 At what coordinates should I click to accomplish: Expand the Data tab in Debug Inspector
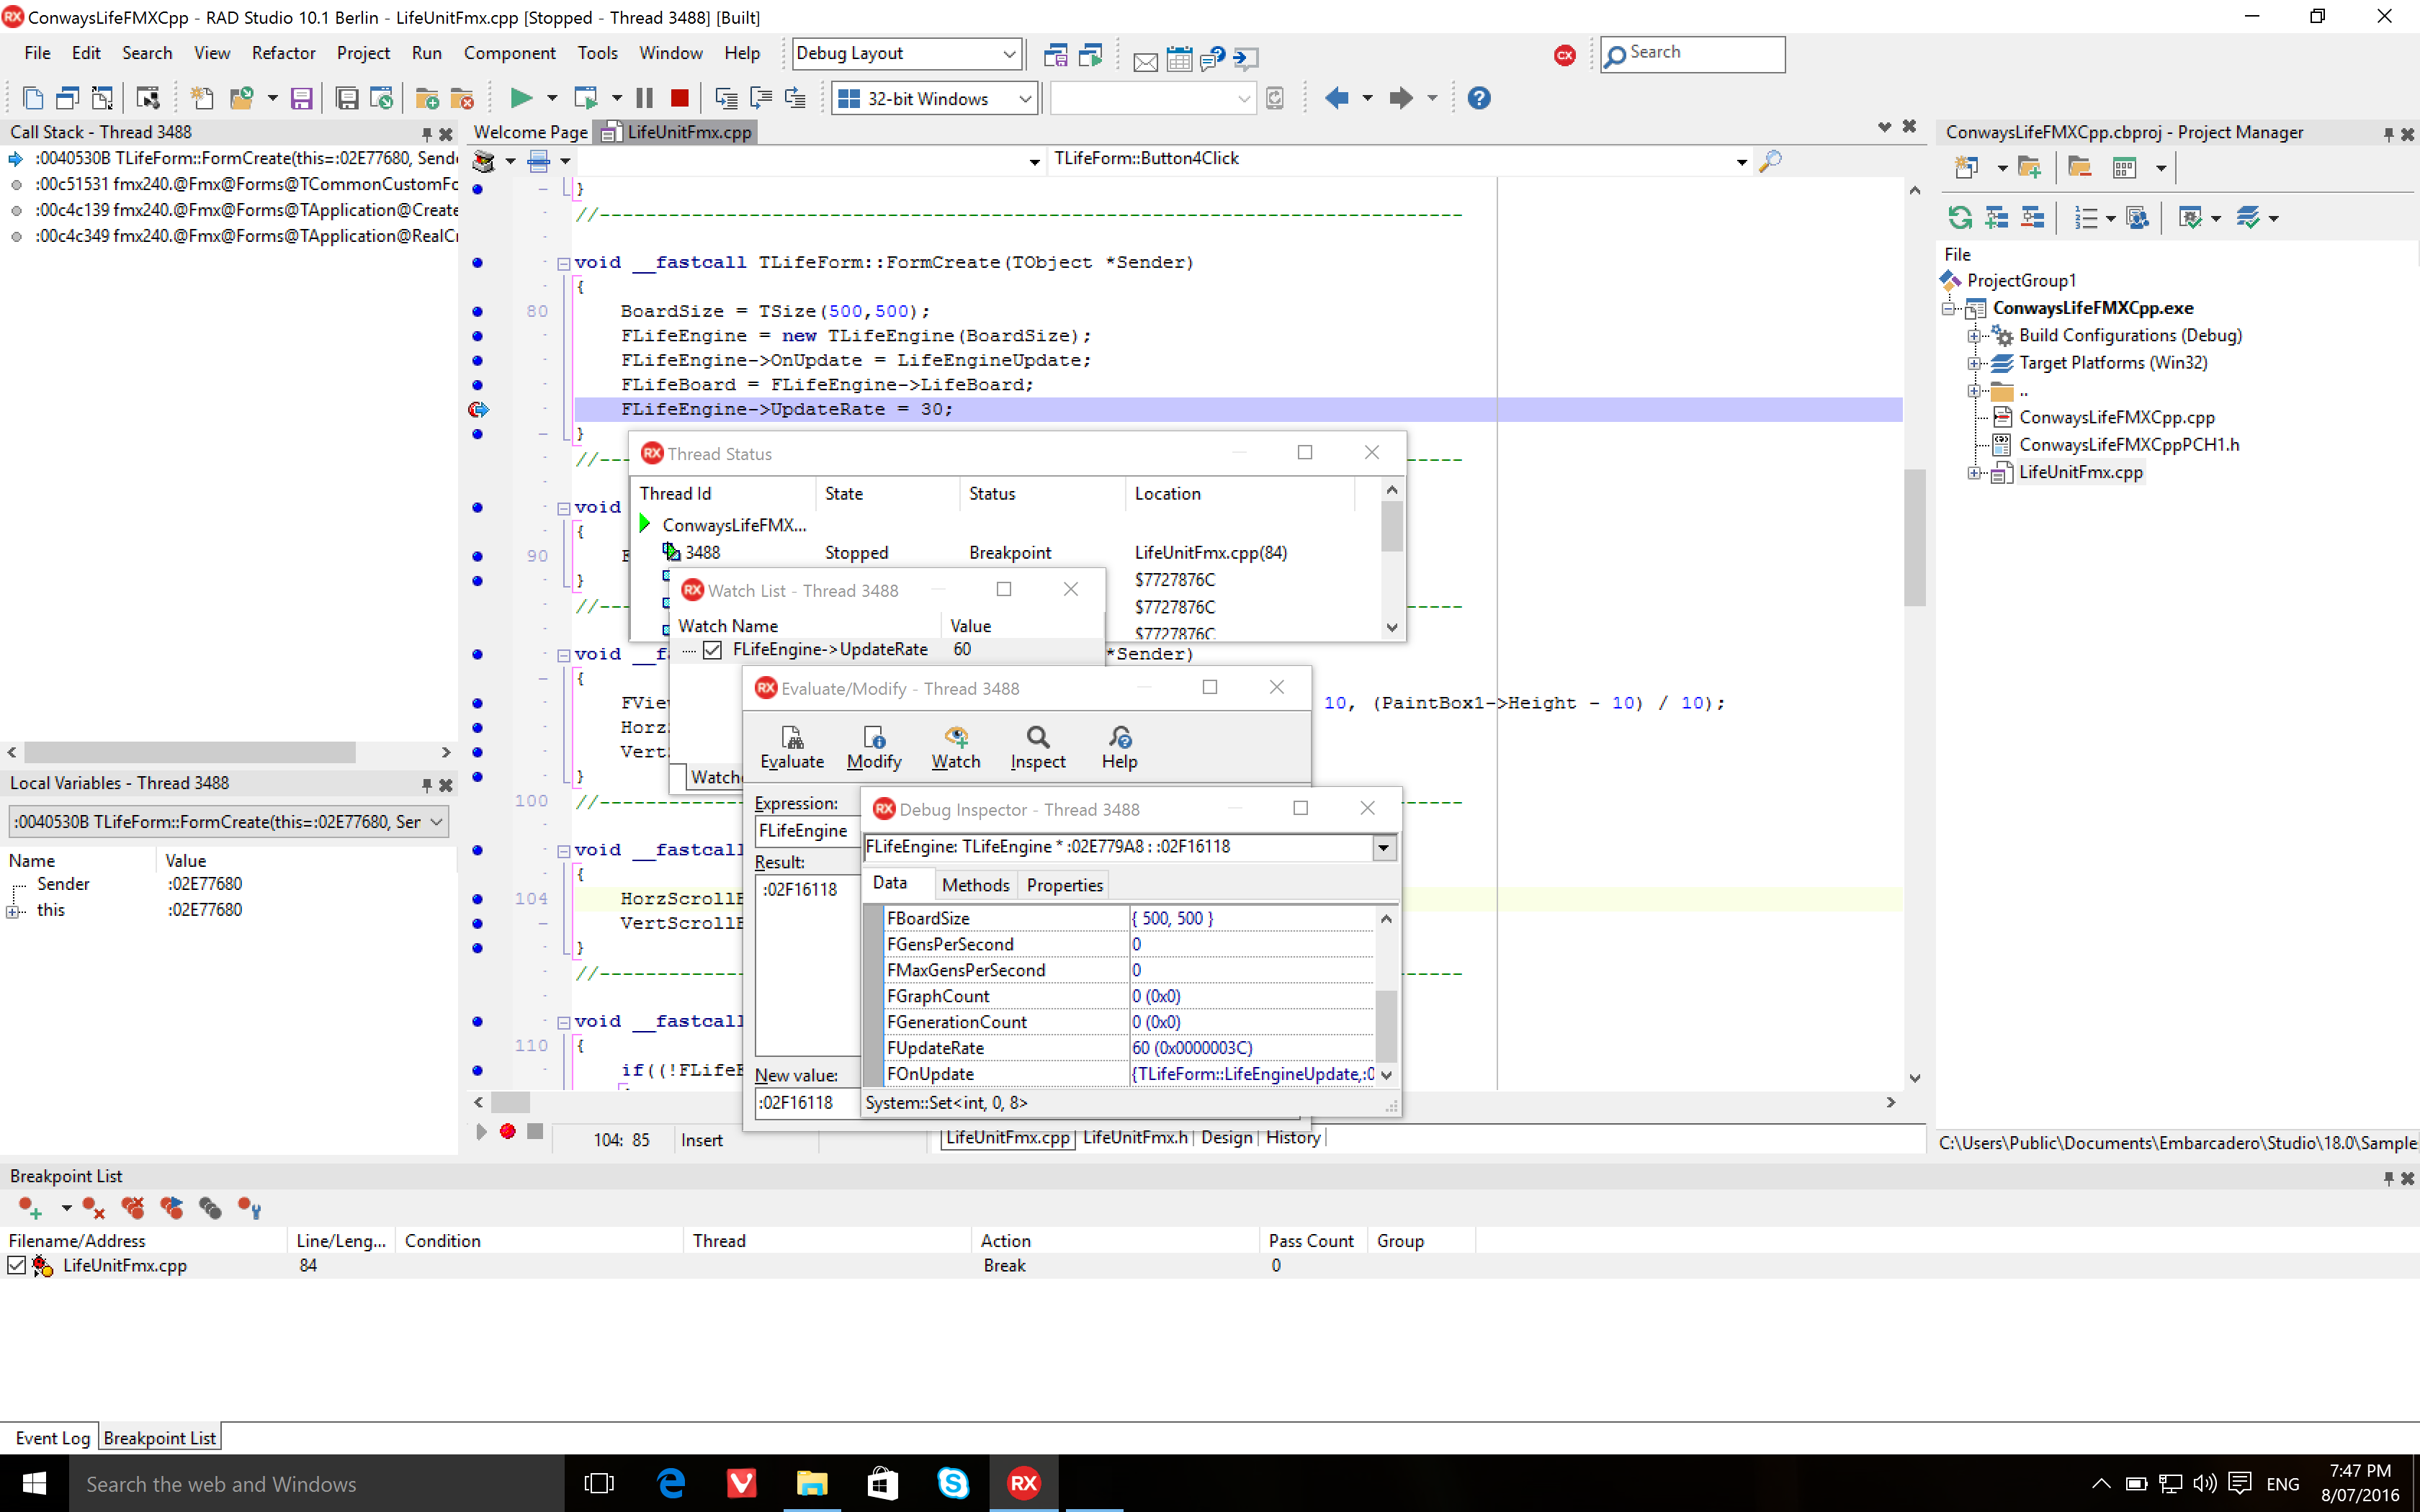click(889, 885)
